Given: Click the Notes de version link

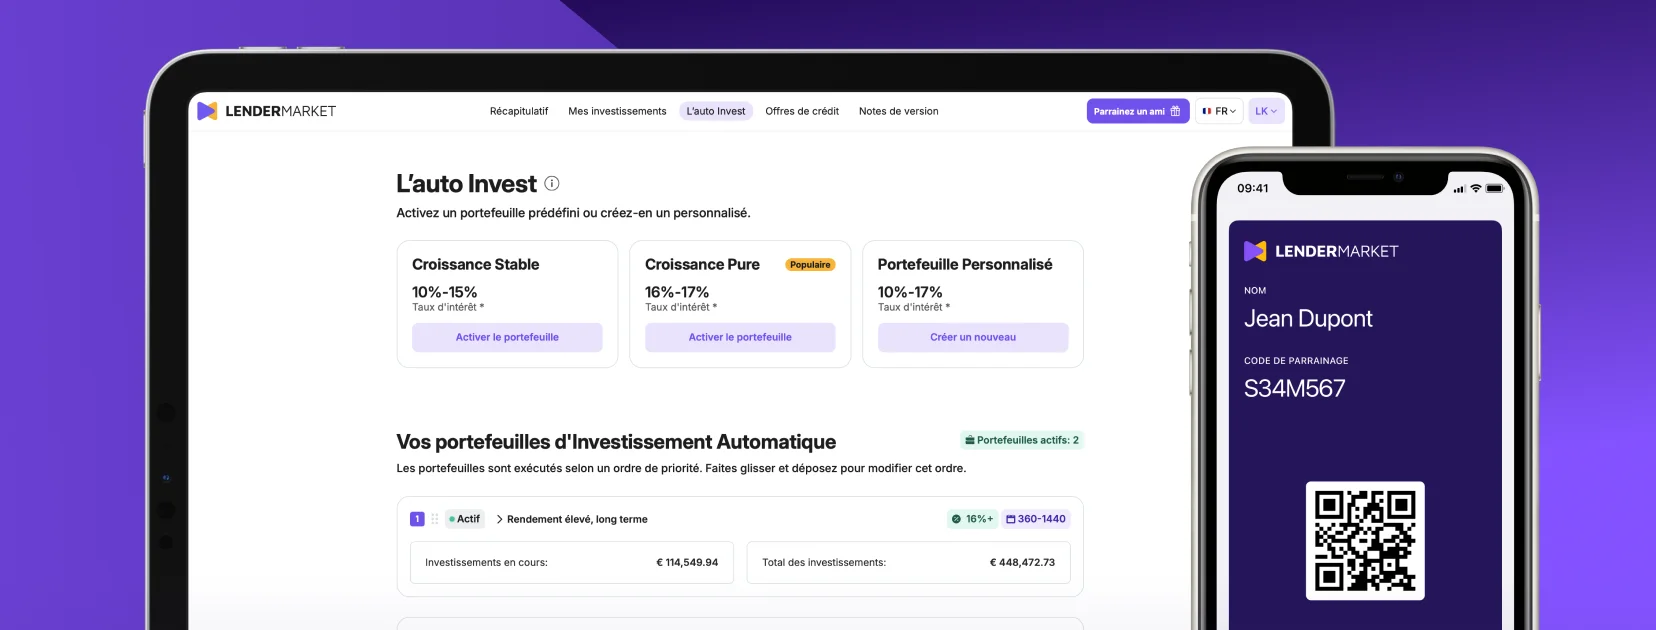Looking at the screenshot, I should [898, 111].
